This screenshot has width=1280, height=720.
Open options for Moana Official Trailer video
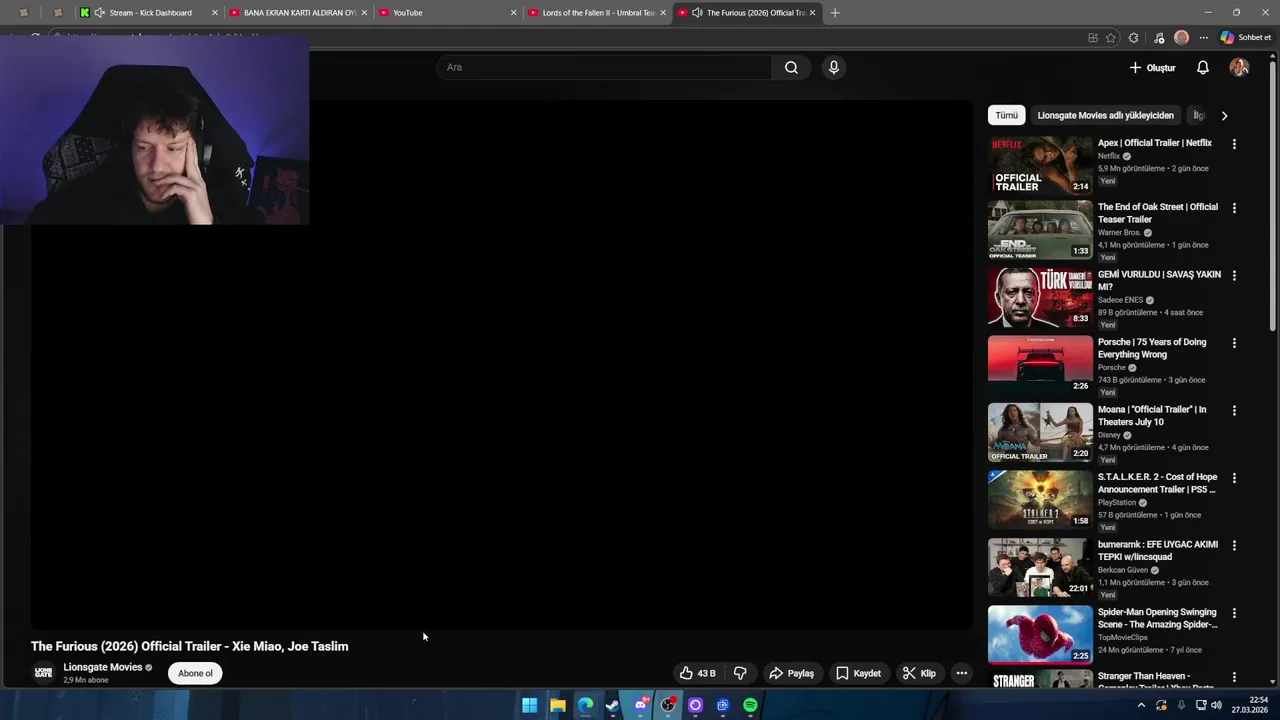[1234, 410]
